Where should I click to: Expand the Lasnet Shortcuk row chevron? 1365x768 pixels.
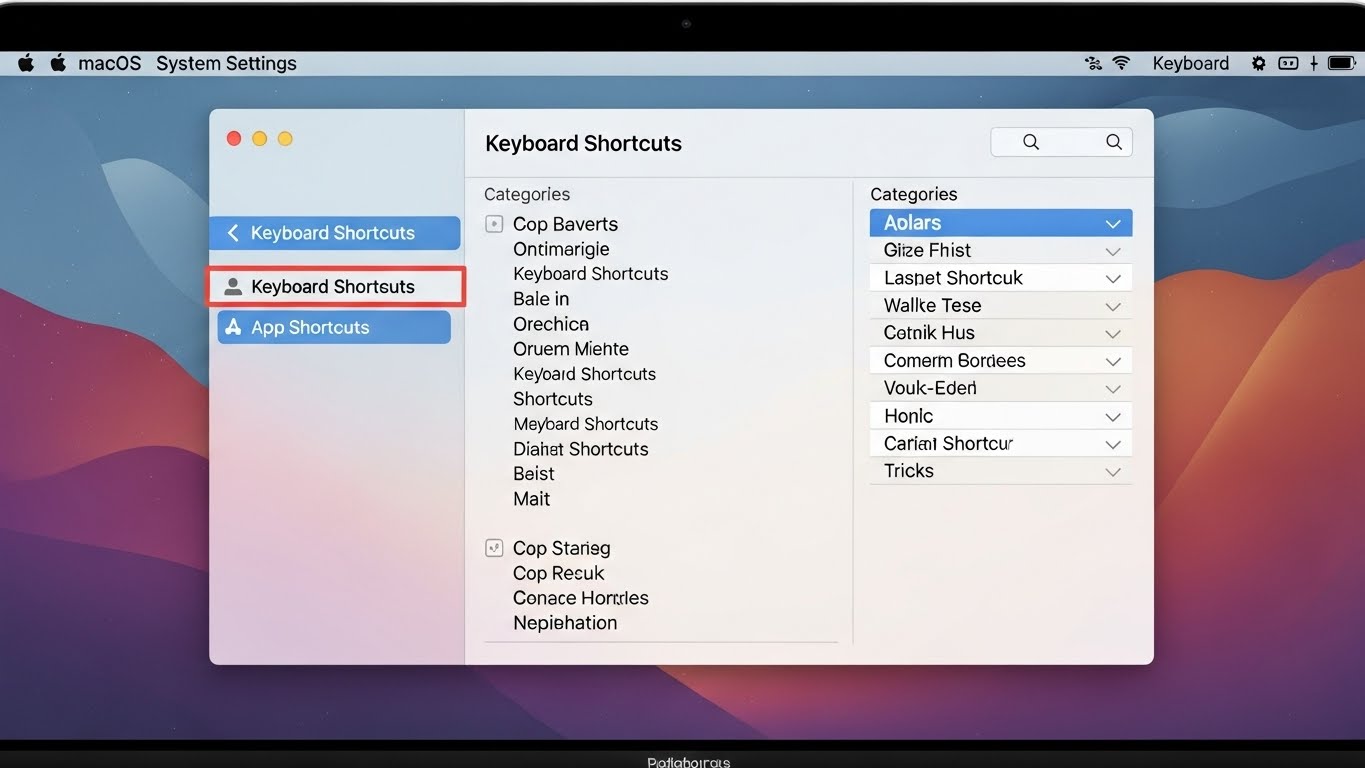(x=1112, y=279)
